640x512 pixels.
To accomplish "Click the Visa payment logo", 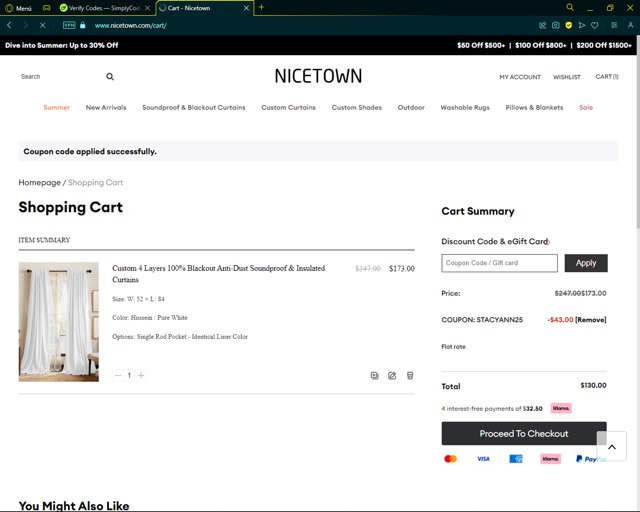I will tap(483, 459).
